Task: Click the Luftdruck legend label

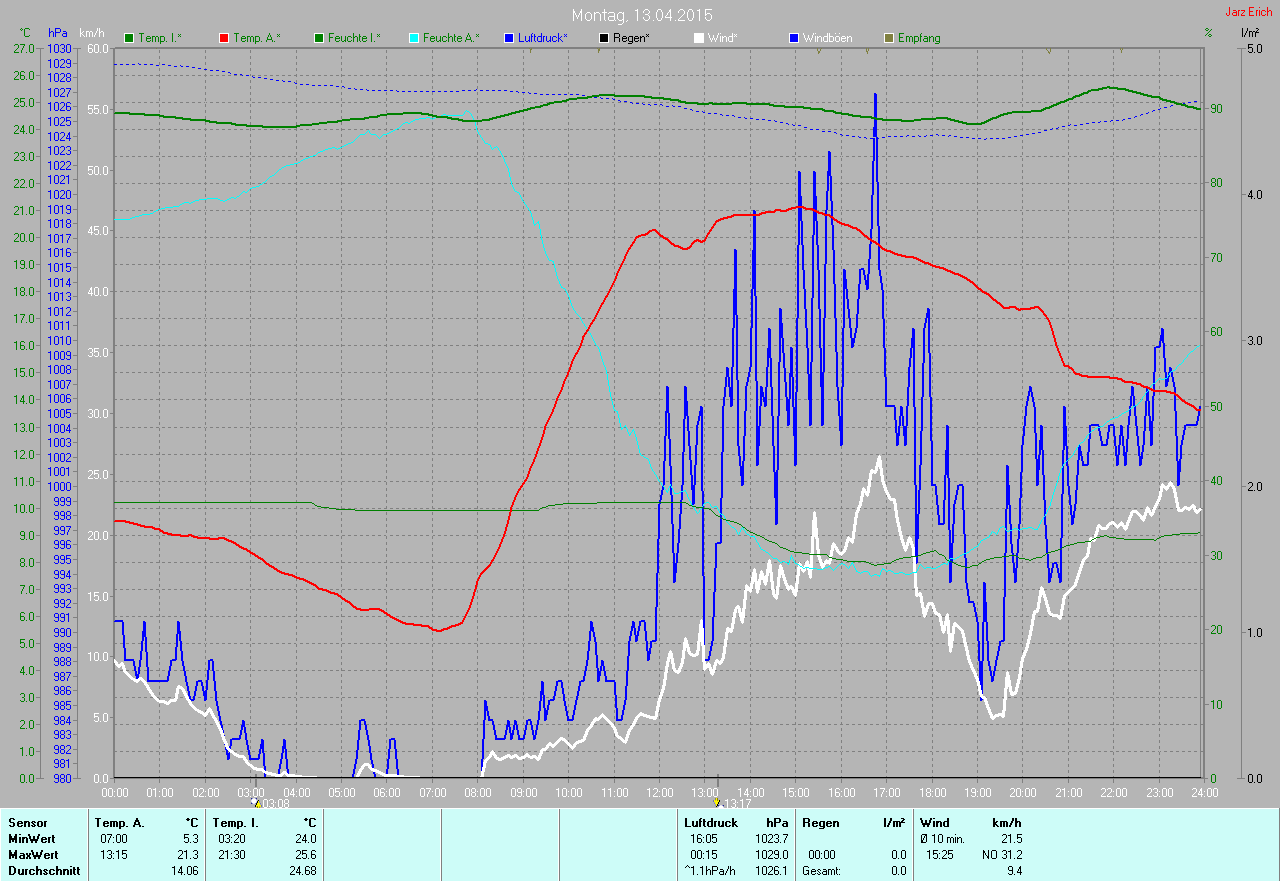Action: click(x=542, y=38)
